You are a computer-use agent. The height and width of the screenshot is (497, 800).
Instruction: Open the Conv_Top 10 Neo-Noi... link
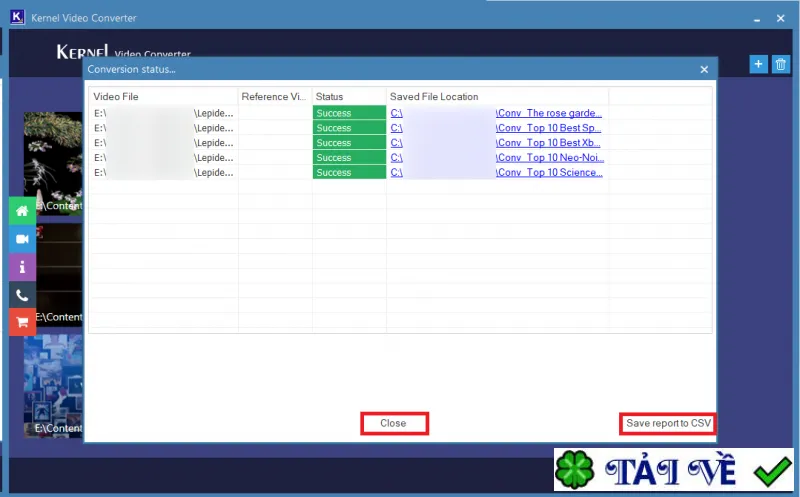pyautogui.click(x=549, y=158)
